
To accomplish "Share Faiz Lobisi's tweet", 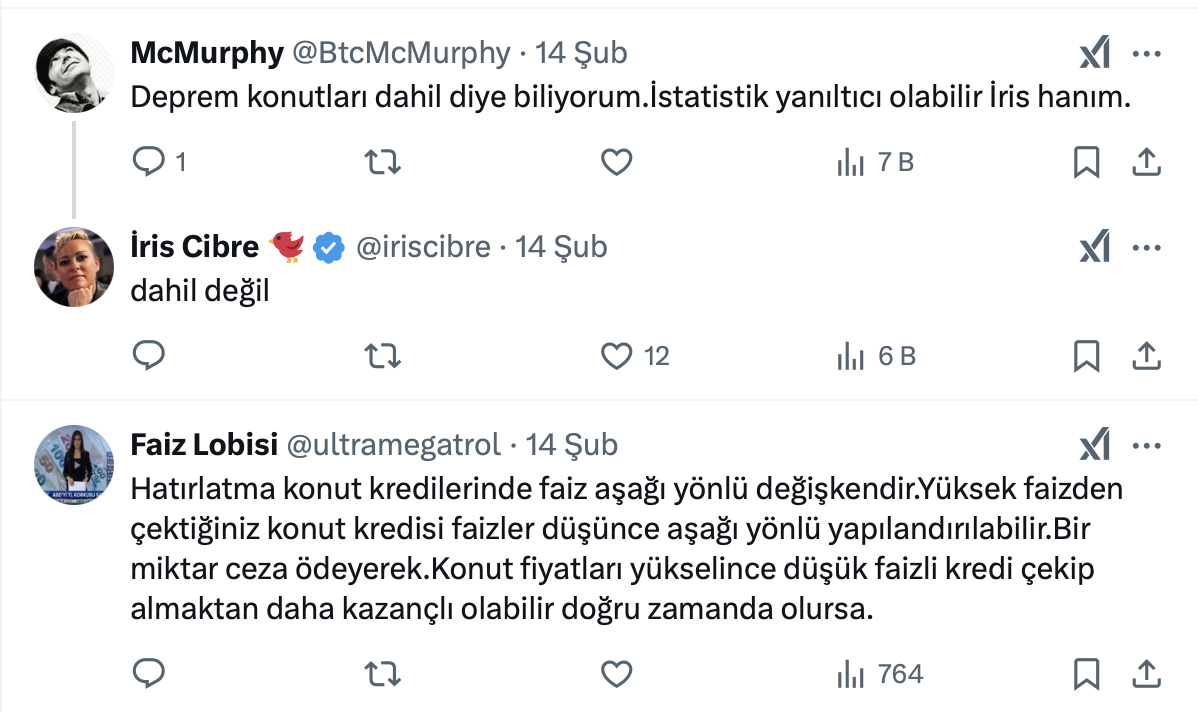I will (1146, 675).
